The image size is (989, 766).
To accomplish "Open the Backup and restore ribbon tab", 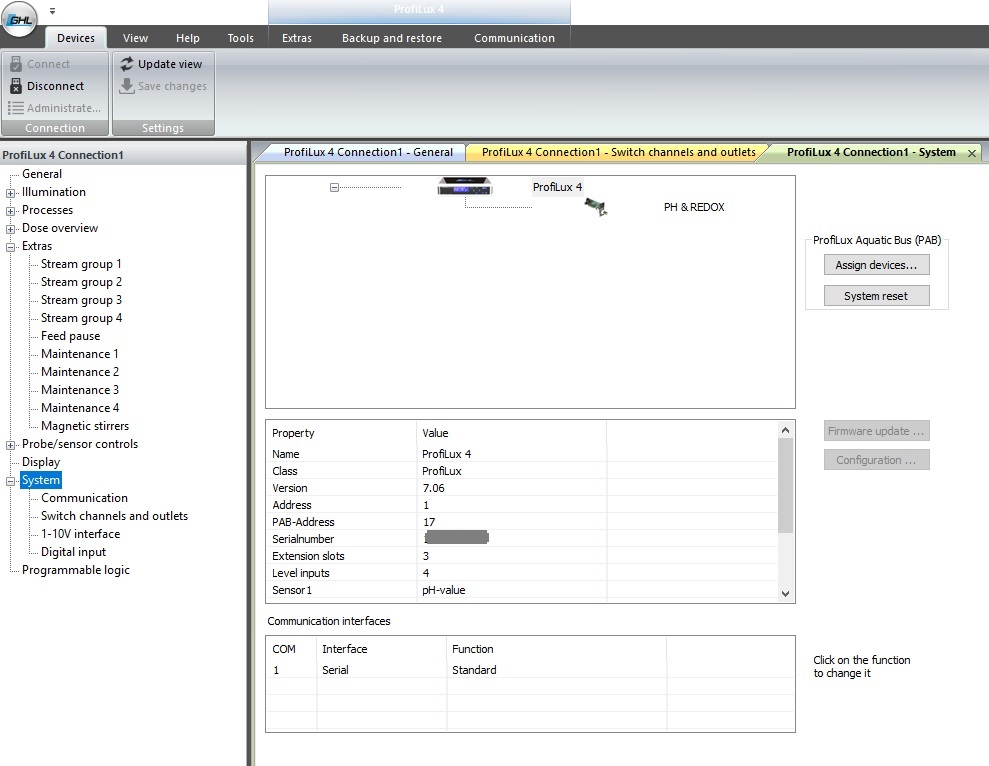I will coord(392,38).
